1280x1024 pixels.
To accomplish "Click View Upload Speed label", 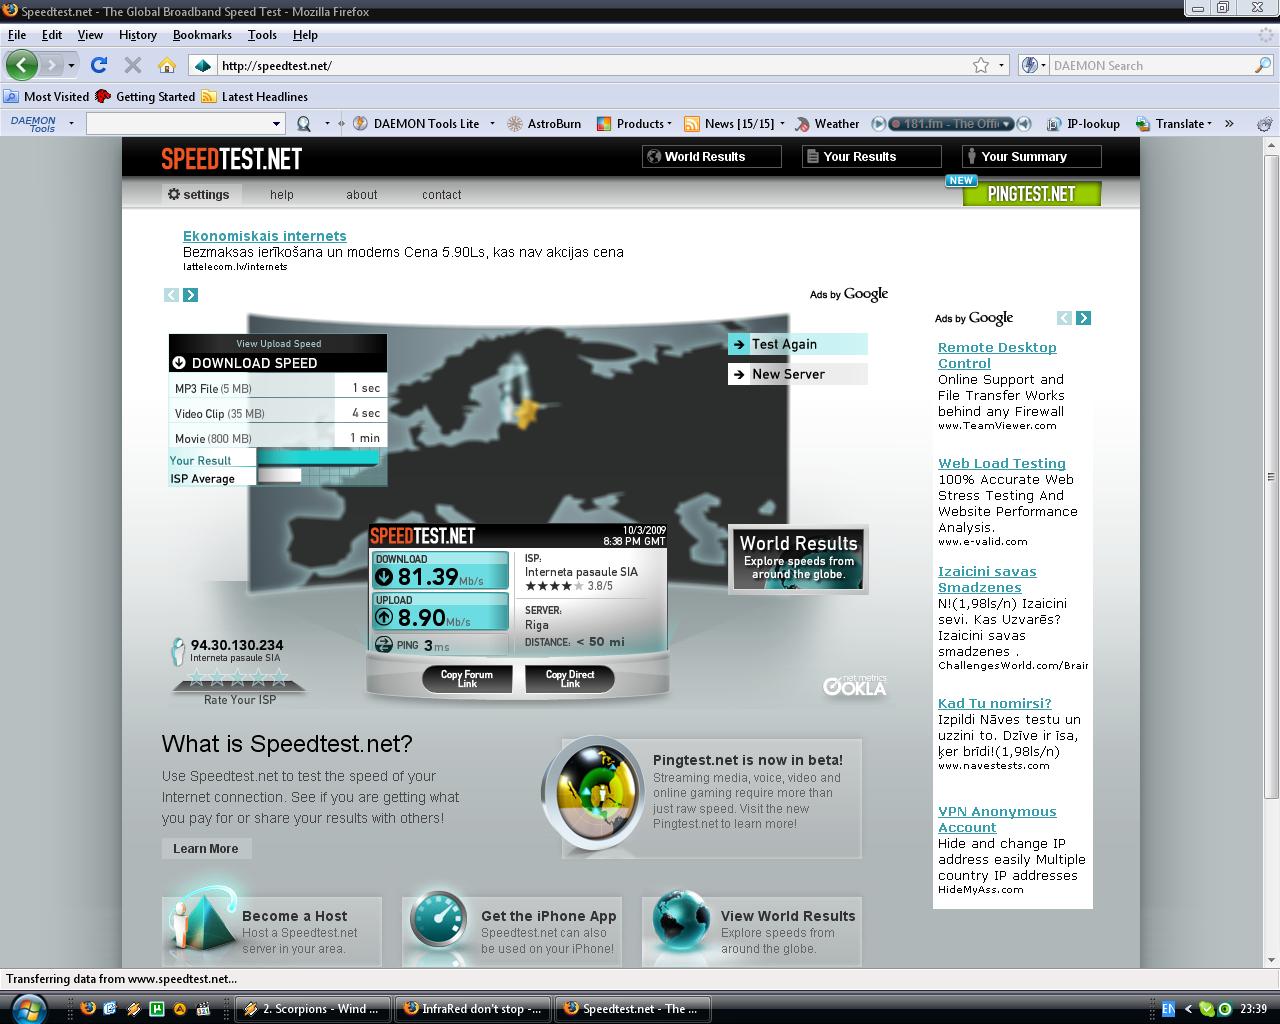I will coord(278,343).
